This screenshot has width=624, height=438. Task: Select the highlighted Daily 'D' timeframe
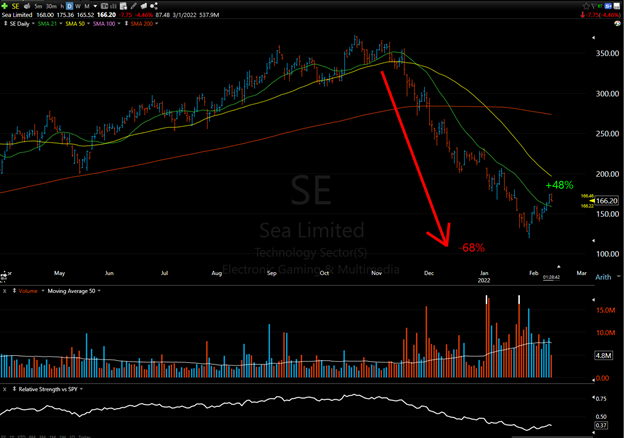tap(69, 6)
